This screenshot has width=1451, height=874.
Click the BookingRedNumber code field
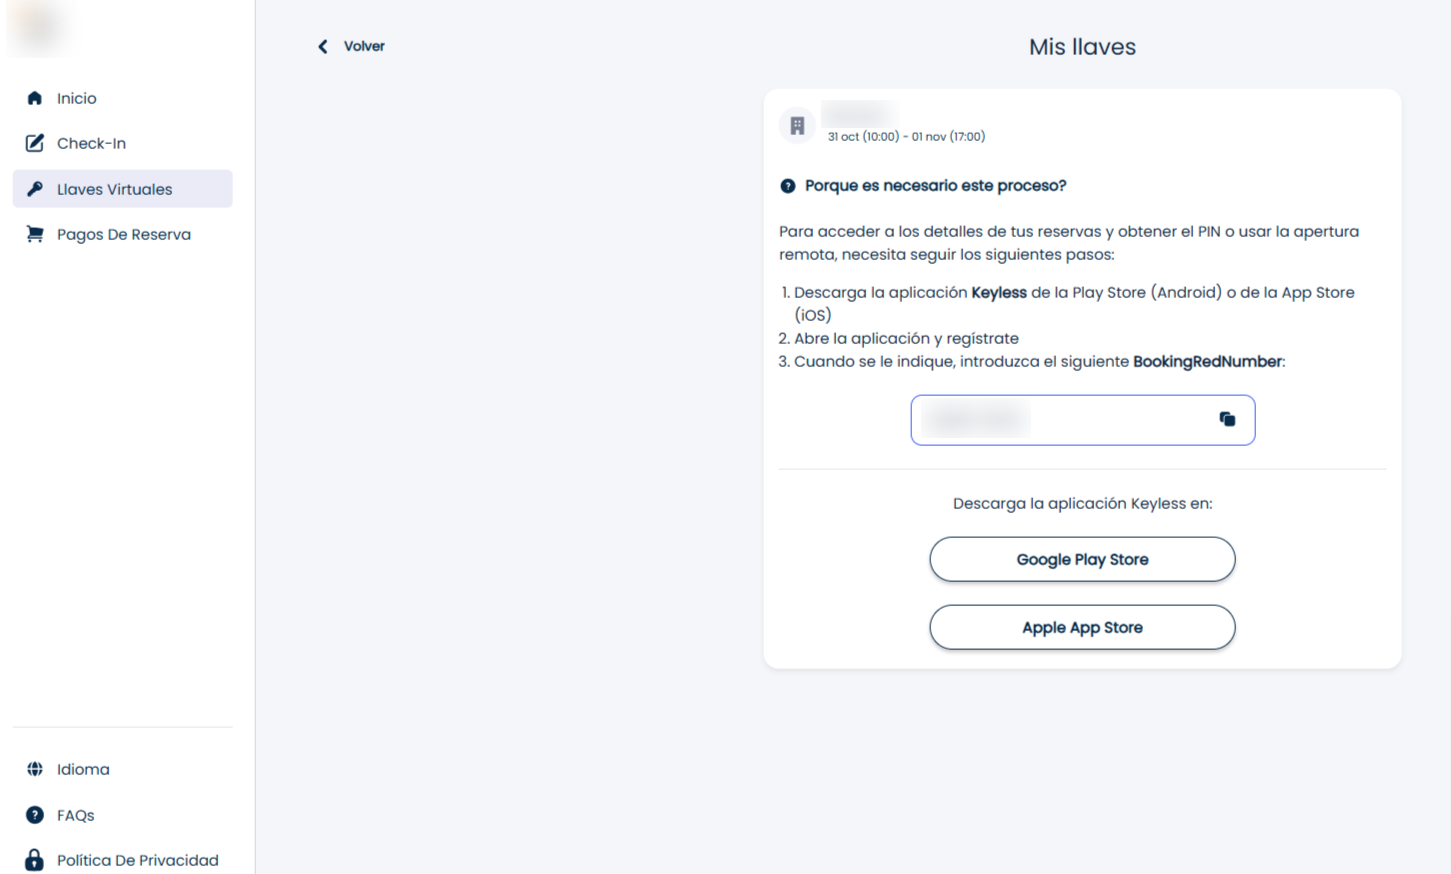point(1060,420)
